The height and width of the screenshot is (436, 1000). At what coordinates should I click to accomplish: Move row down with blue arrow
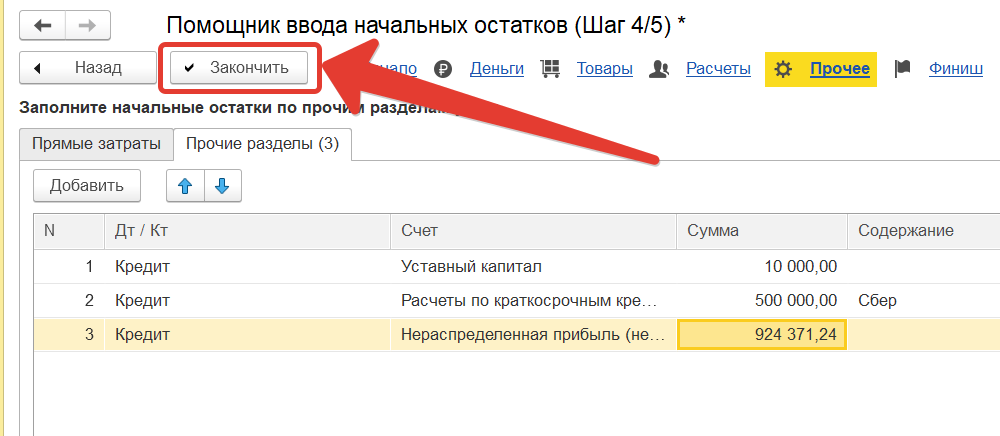pos(222,185)
